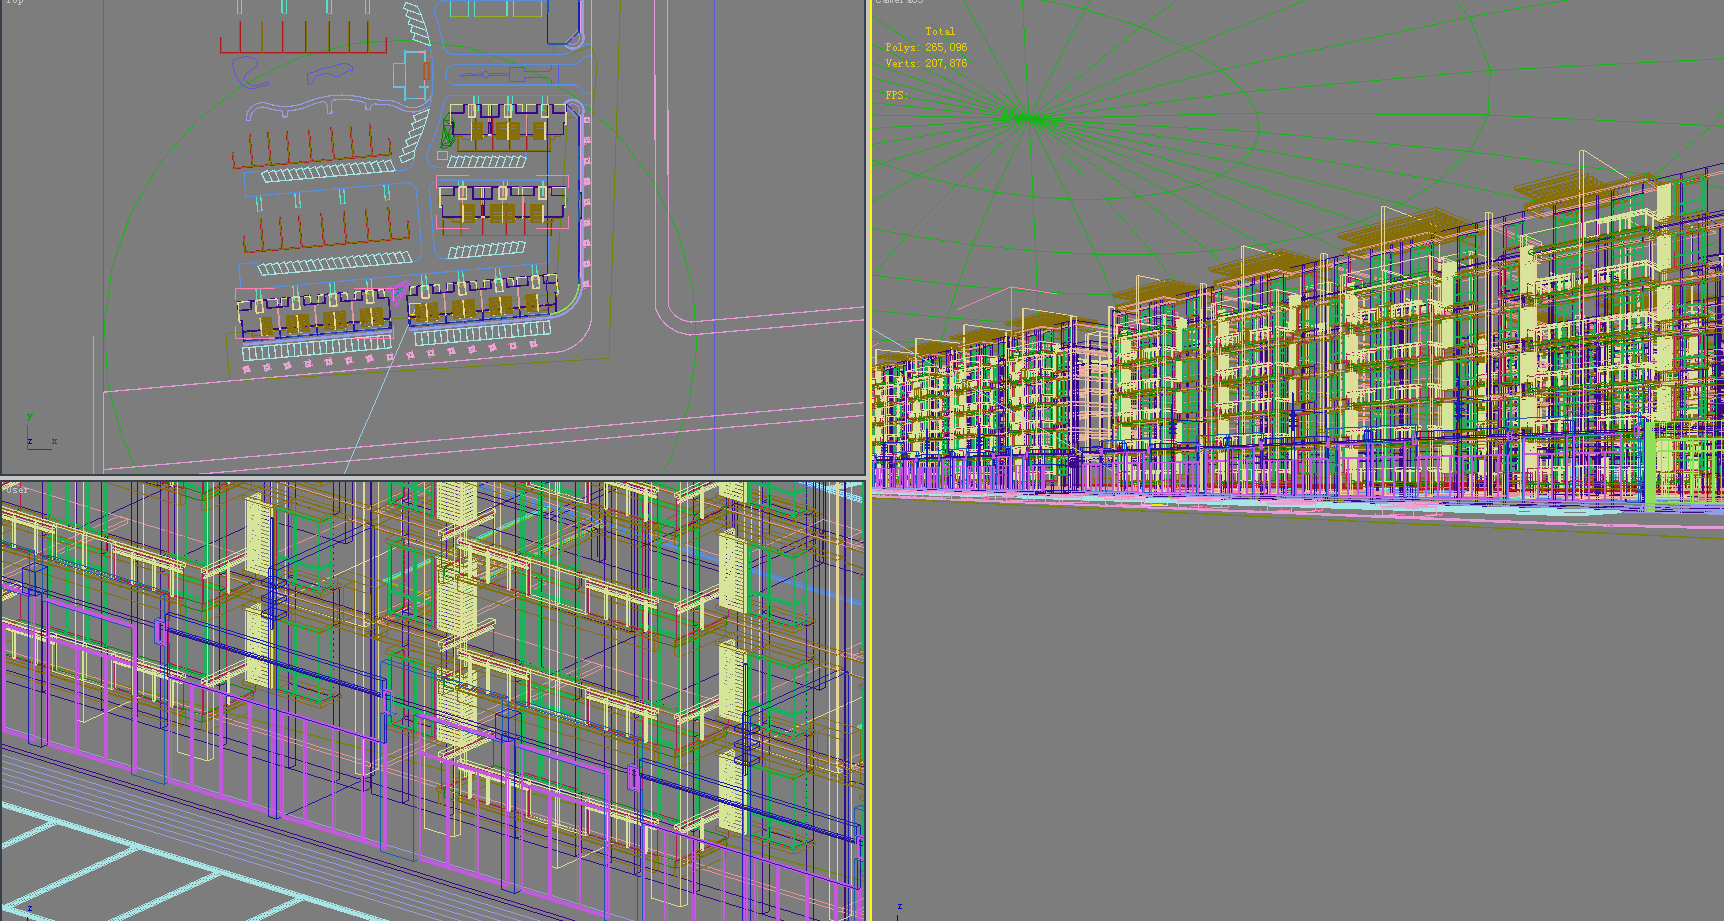Click the 'FPS:' statistics readout
The image size is (1724, 921).
pyautogui.click(x=895, y=95)
